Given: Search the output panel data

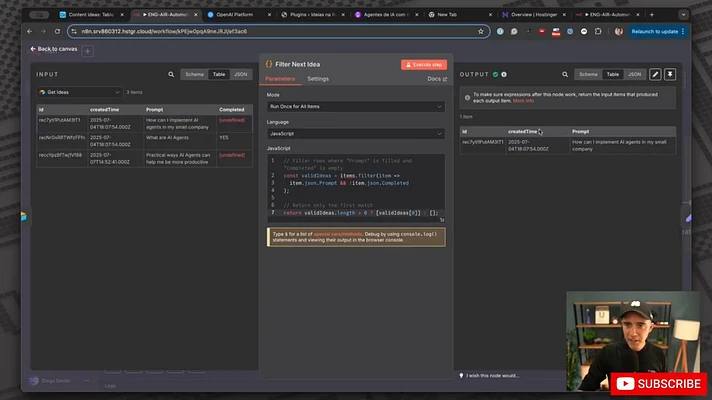Looking at the screenshot, I should pos(565,74).
